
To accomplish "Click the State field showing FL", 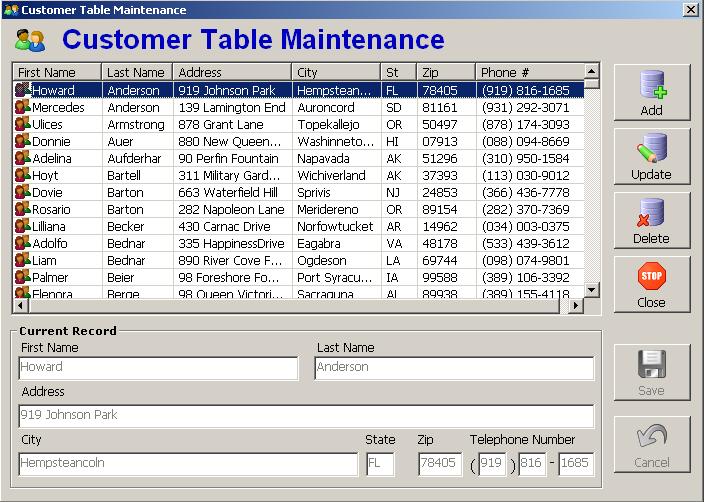I will click(x=380, y=464).
